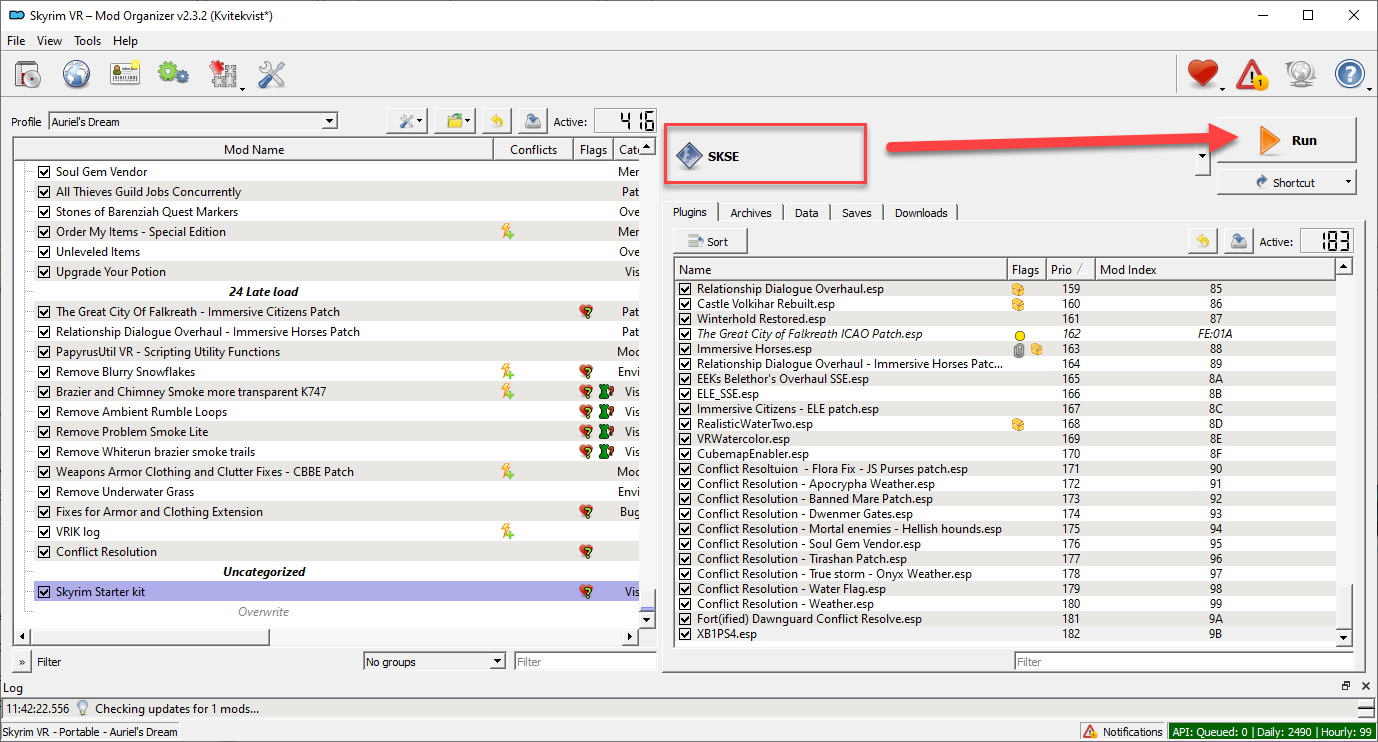Toggle Winterhold Restored.esp plugin checkbox
The width and height of the screenshot is (1378, 742).
(x=685, y=319)
